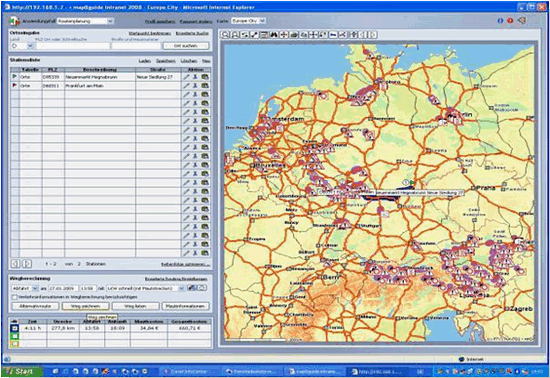Click vehicle profile icon next to LKW dropdown

(x=191, y=288)
